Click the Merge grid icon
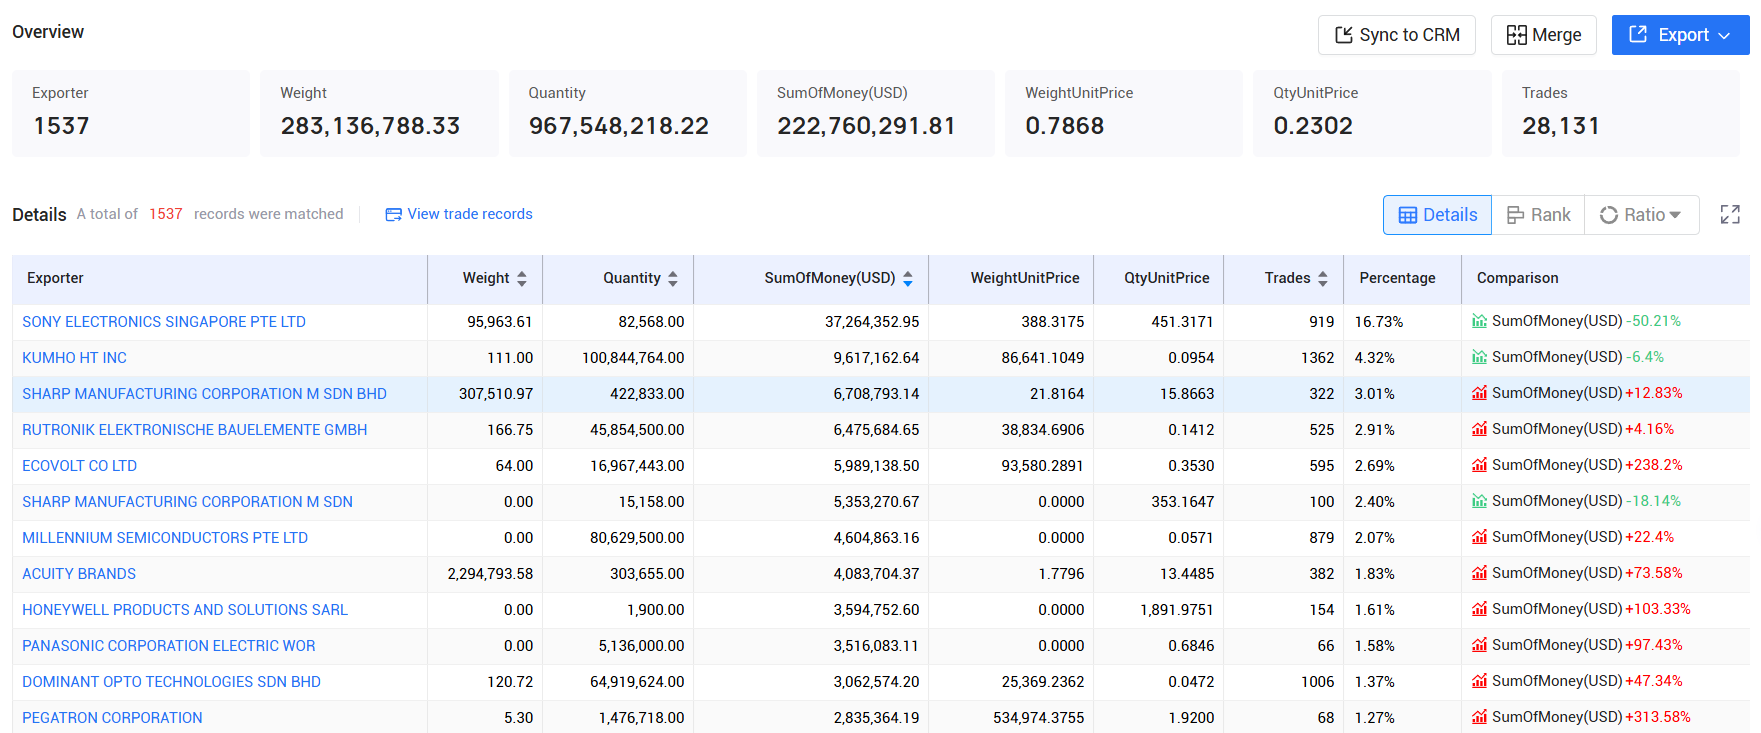The image size is (1761, 733). 1517,35
